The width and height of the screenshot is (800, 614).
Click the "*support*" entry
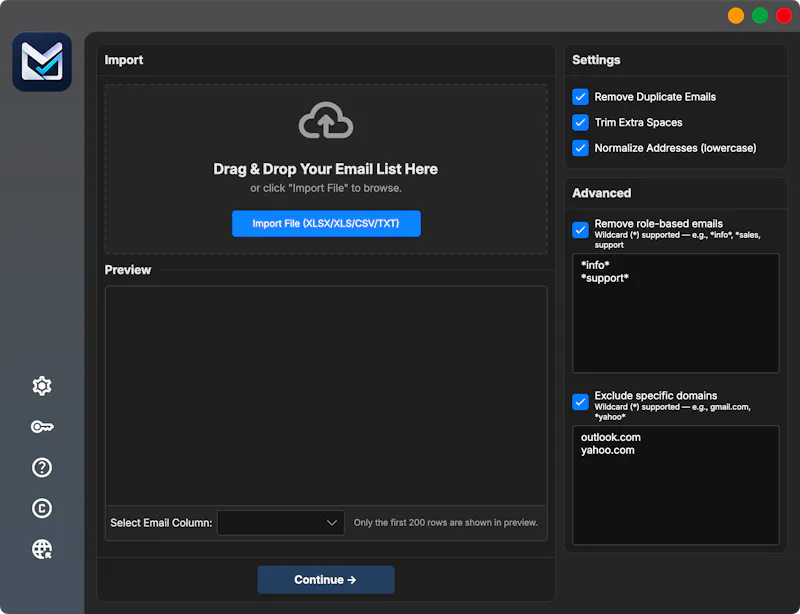(605, 278)
